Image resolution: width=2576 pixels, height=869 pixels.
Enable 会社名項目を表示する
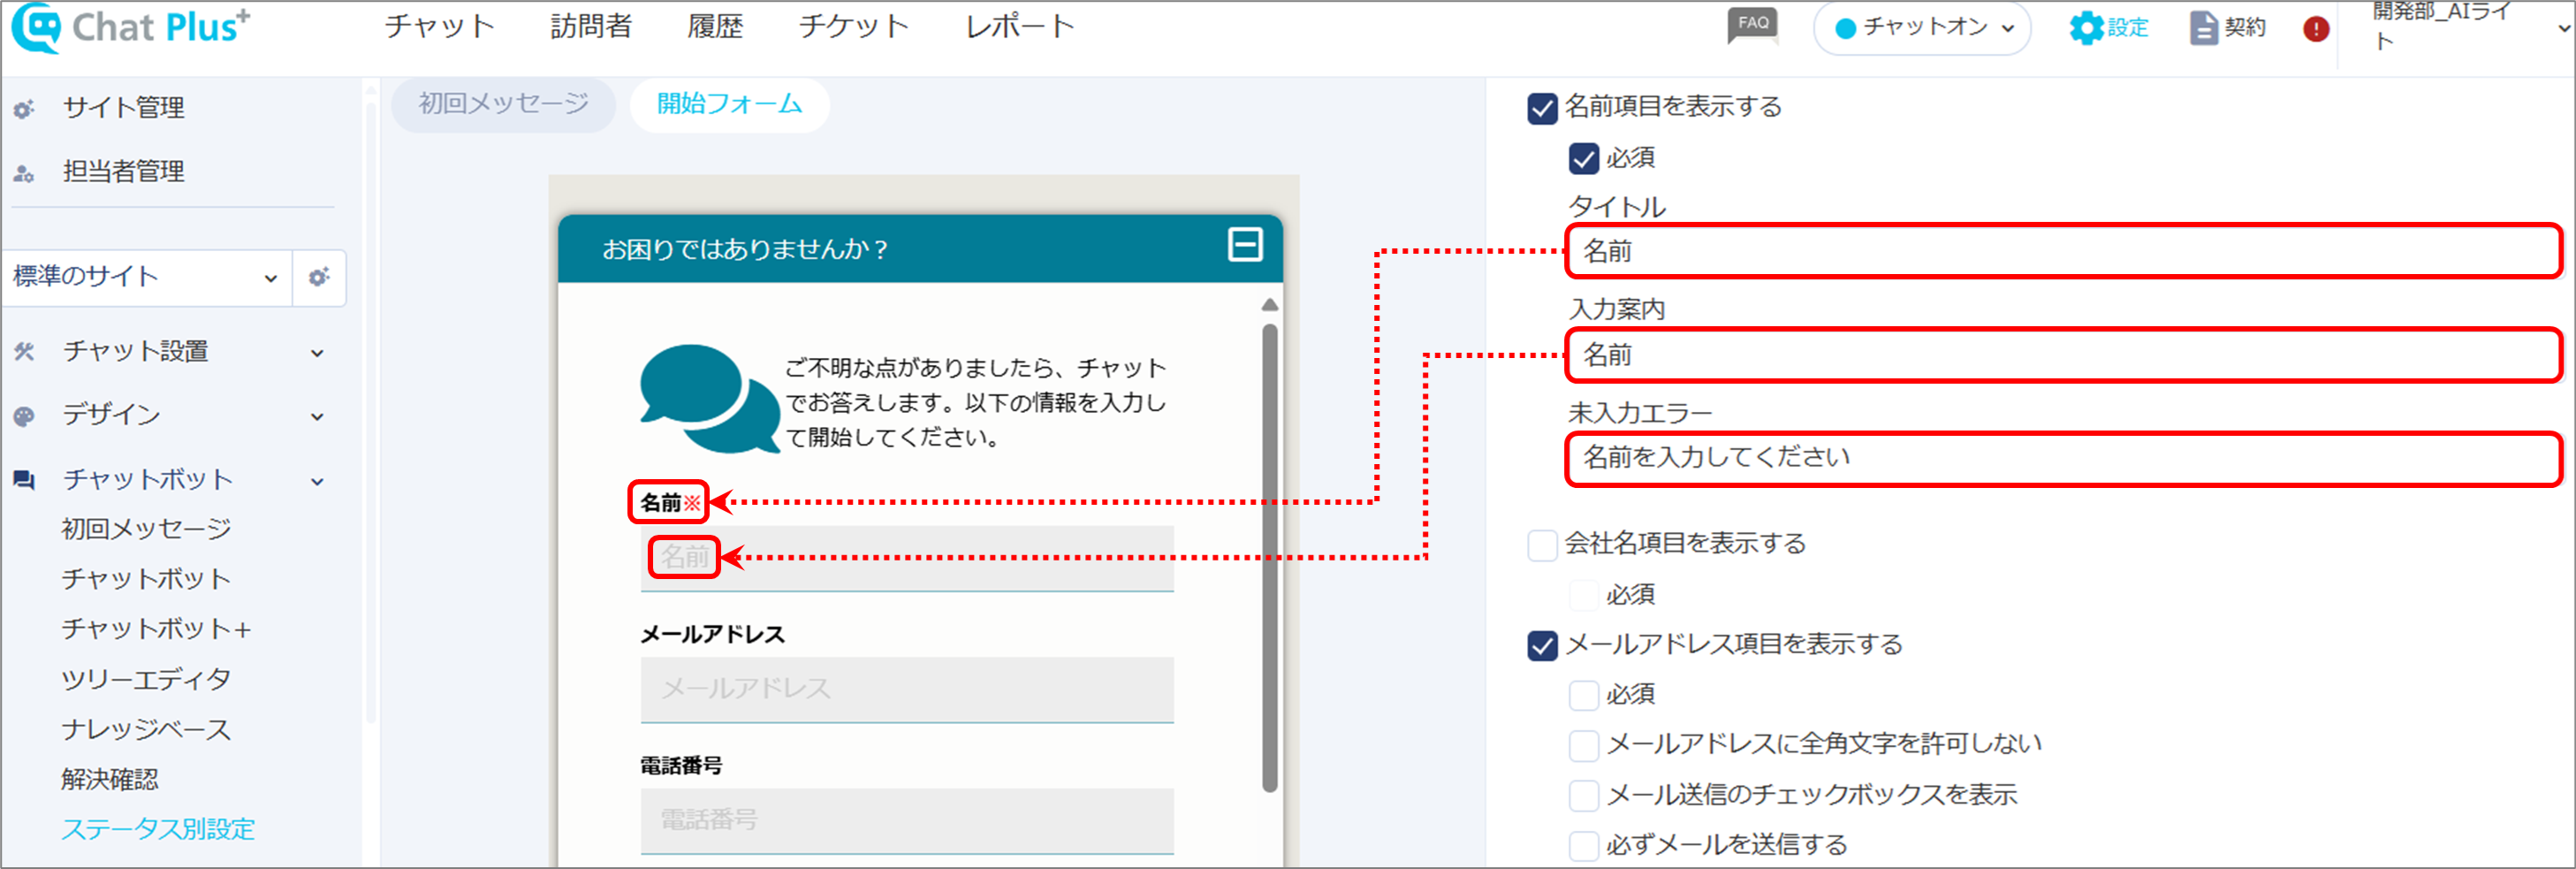tap(1542, 545)
